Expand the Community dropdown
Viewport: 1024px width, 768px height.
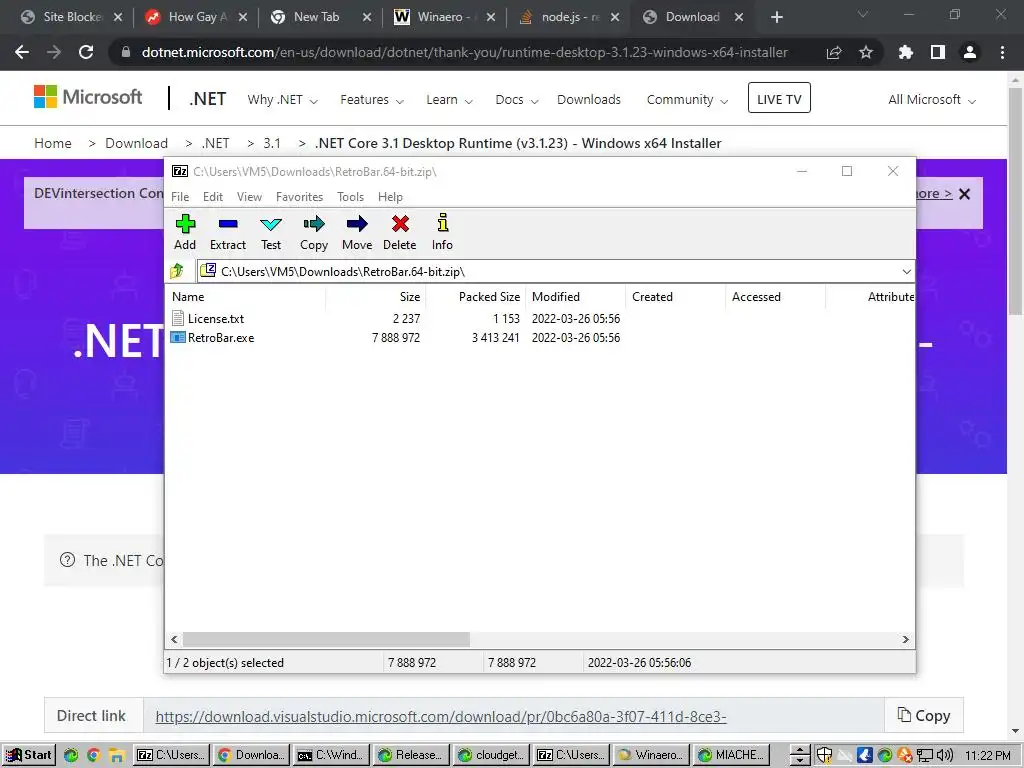(687, 100)
